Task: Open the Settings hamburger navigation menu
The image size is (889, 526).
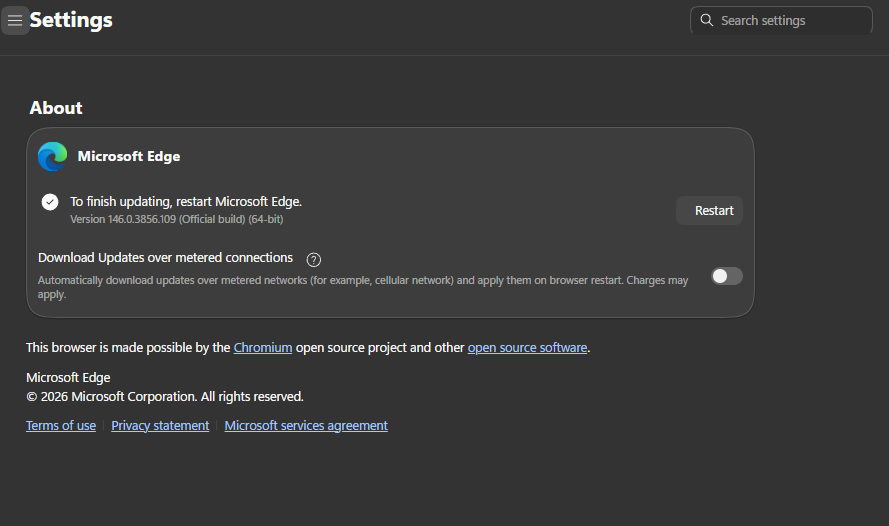Action: pyautogui.click(x=15, y=21)
